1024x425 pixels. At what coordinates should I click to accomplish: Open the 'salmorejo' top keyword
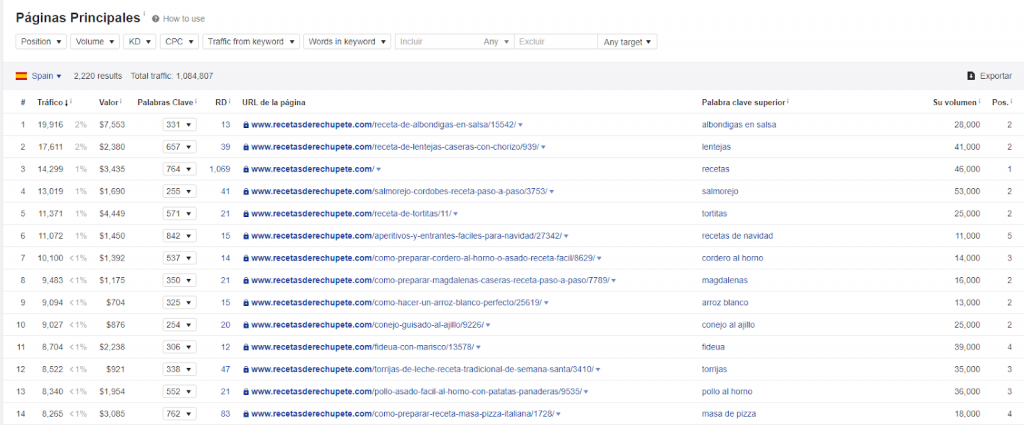[x=720, y=191]
